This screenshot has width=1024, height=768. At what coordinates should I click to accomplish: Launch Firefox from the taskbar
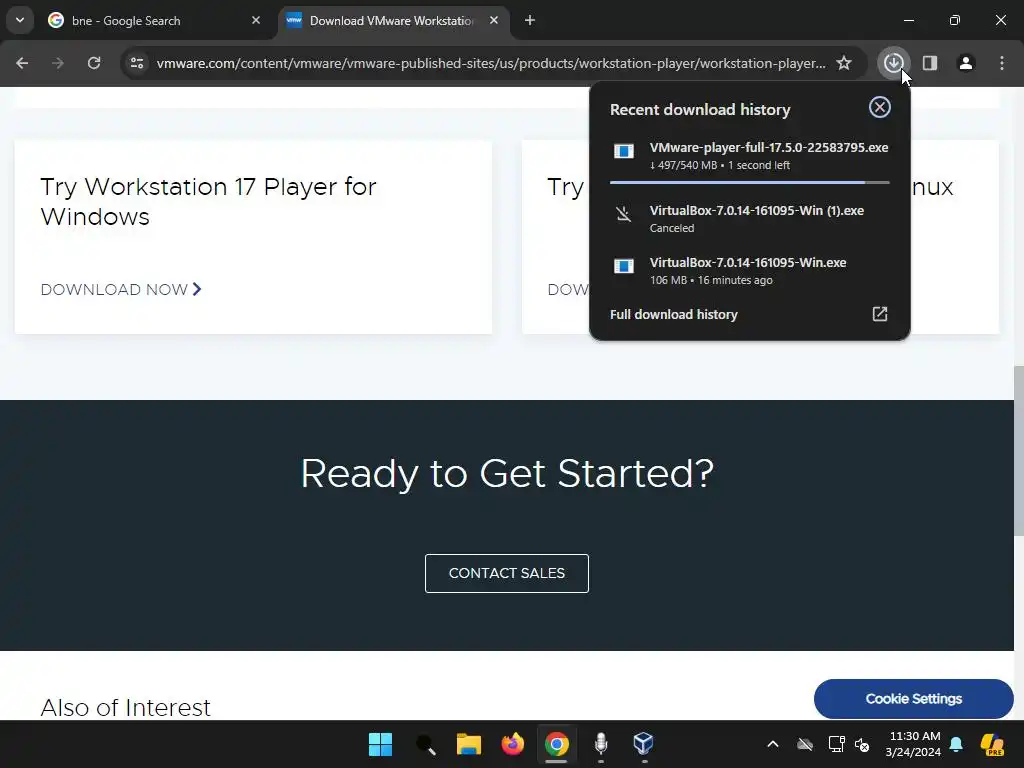point(513,744)
